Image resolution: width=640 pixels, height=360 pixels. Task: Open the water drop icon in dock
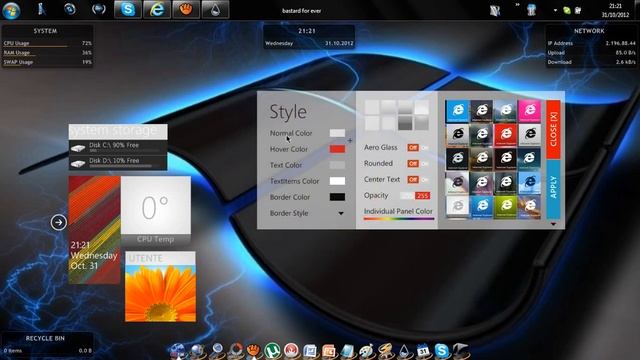pos(404,351)
